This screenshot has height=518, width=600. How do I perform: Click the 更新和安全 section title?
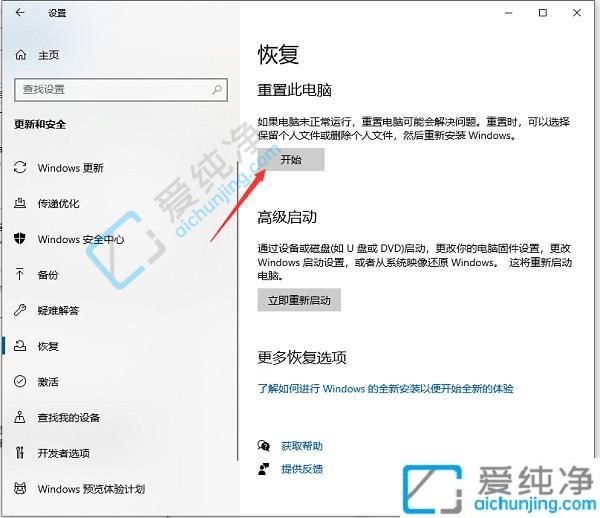(40, 124)
